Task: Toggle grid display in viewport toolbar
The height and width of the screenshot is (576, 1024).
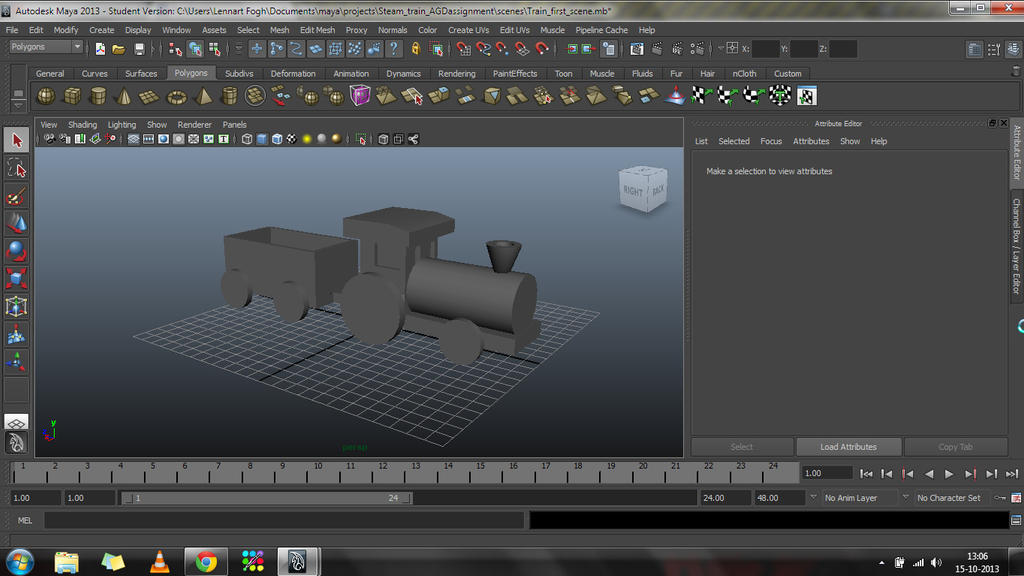Action: tap(133, 139)
